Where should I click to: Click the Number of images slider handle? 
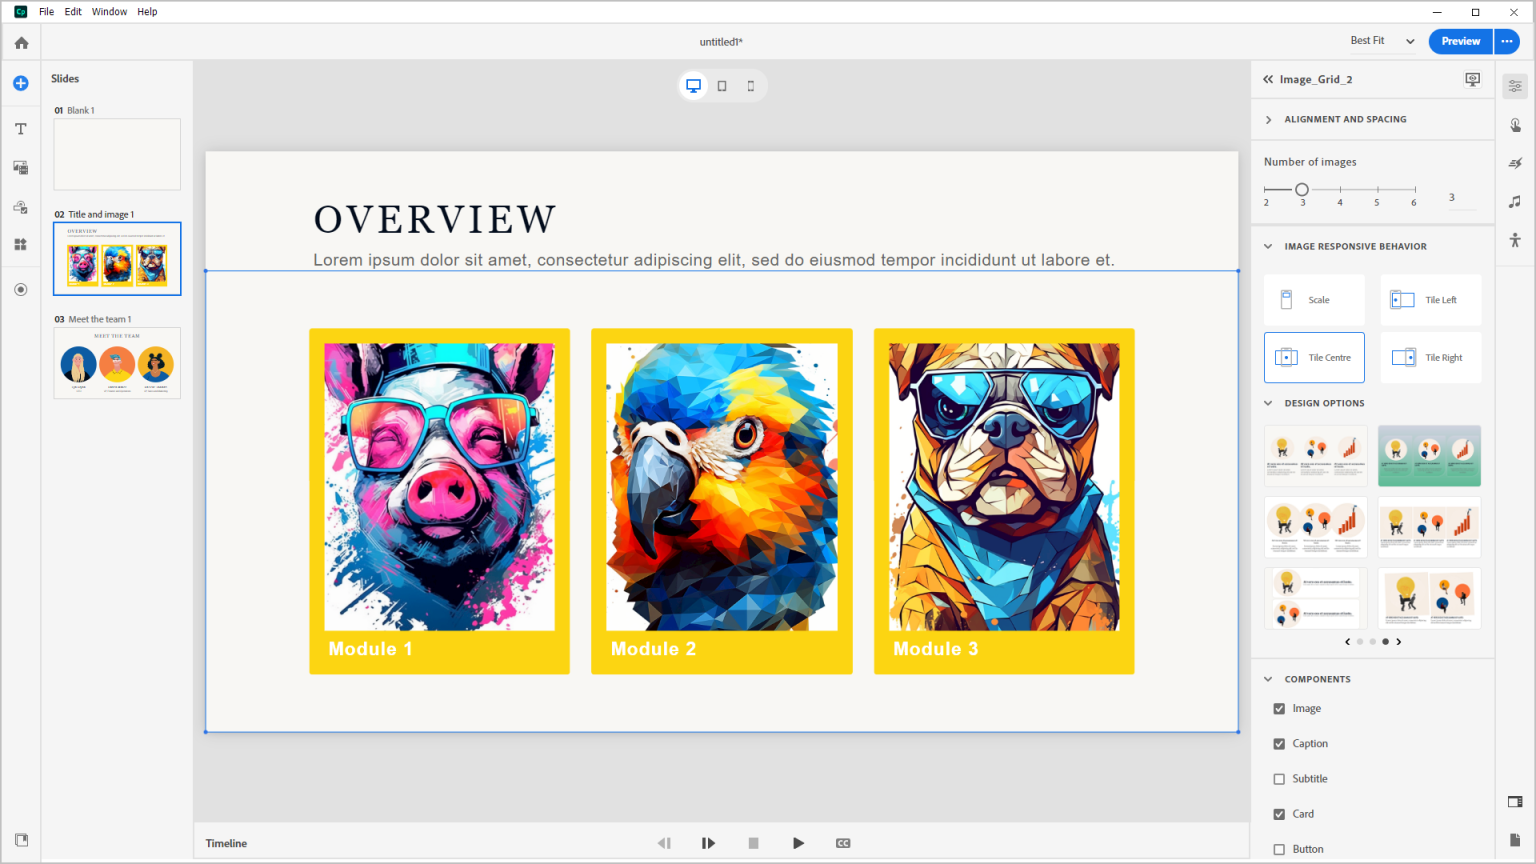click(x=1302, y=189)
